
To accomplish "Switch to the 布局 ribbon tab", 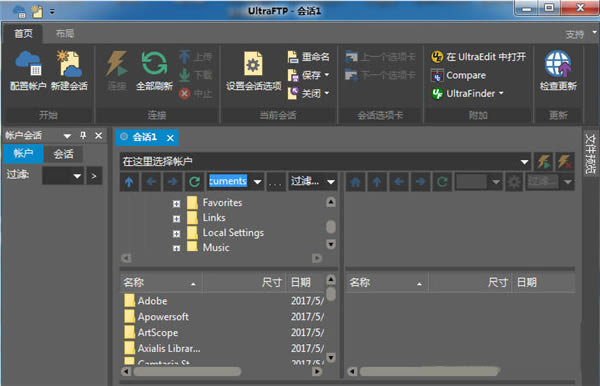I will [65, 34].
